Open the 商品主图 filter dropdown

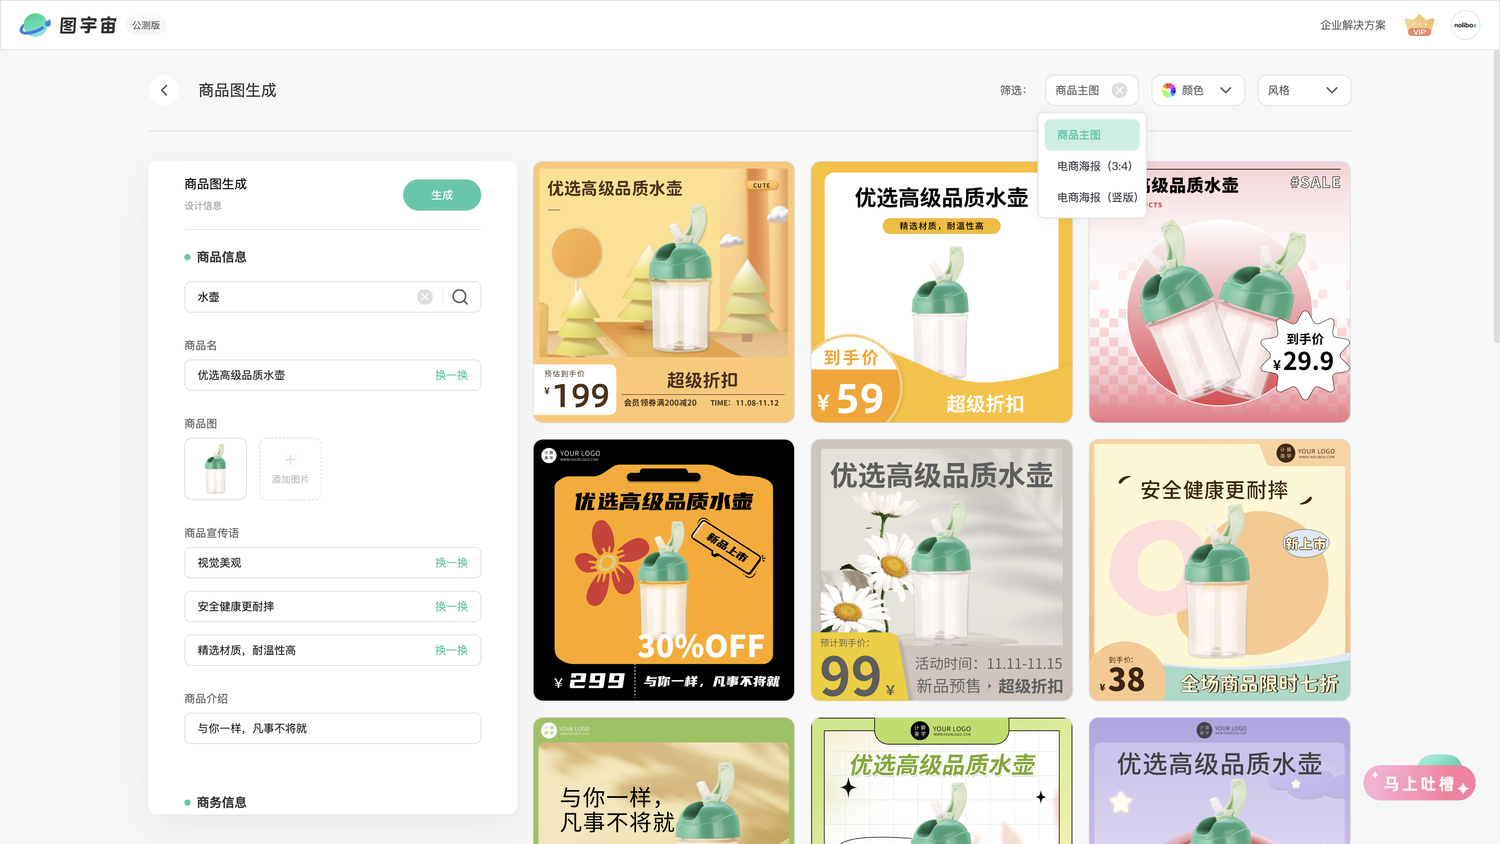(x=1091, y=90)
